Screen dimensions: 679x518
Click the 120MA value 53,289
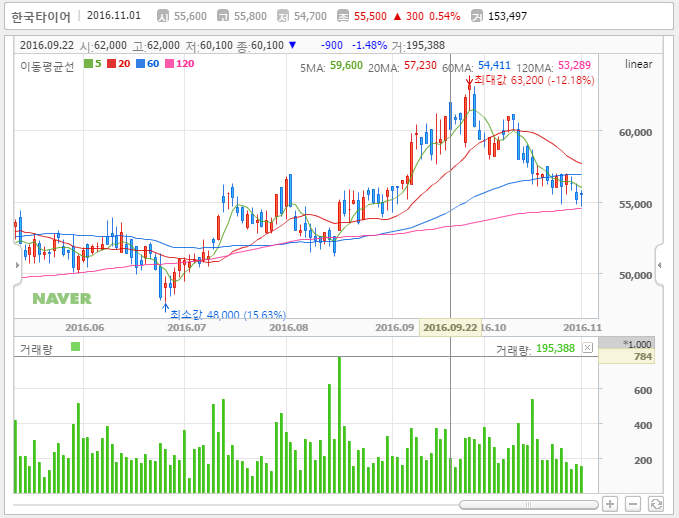pyautogui.click(x=574, y=65)
